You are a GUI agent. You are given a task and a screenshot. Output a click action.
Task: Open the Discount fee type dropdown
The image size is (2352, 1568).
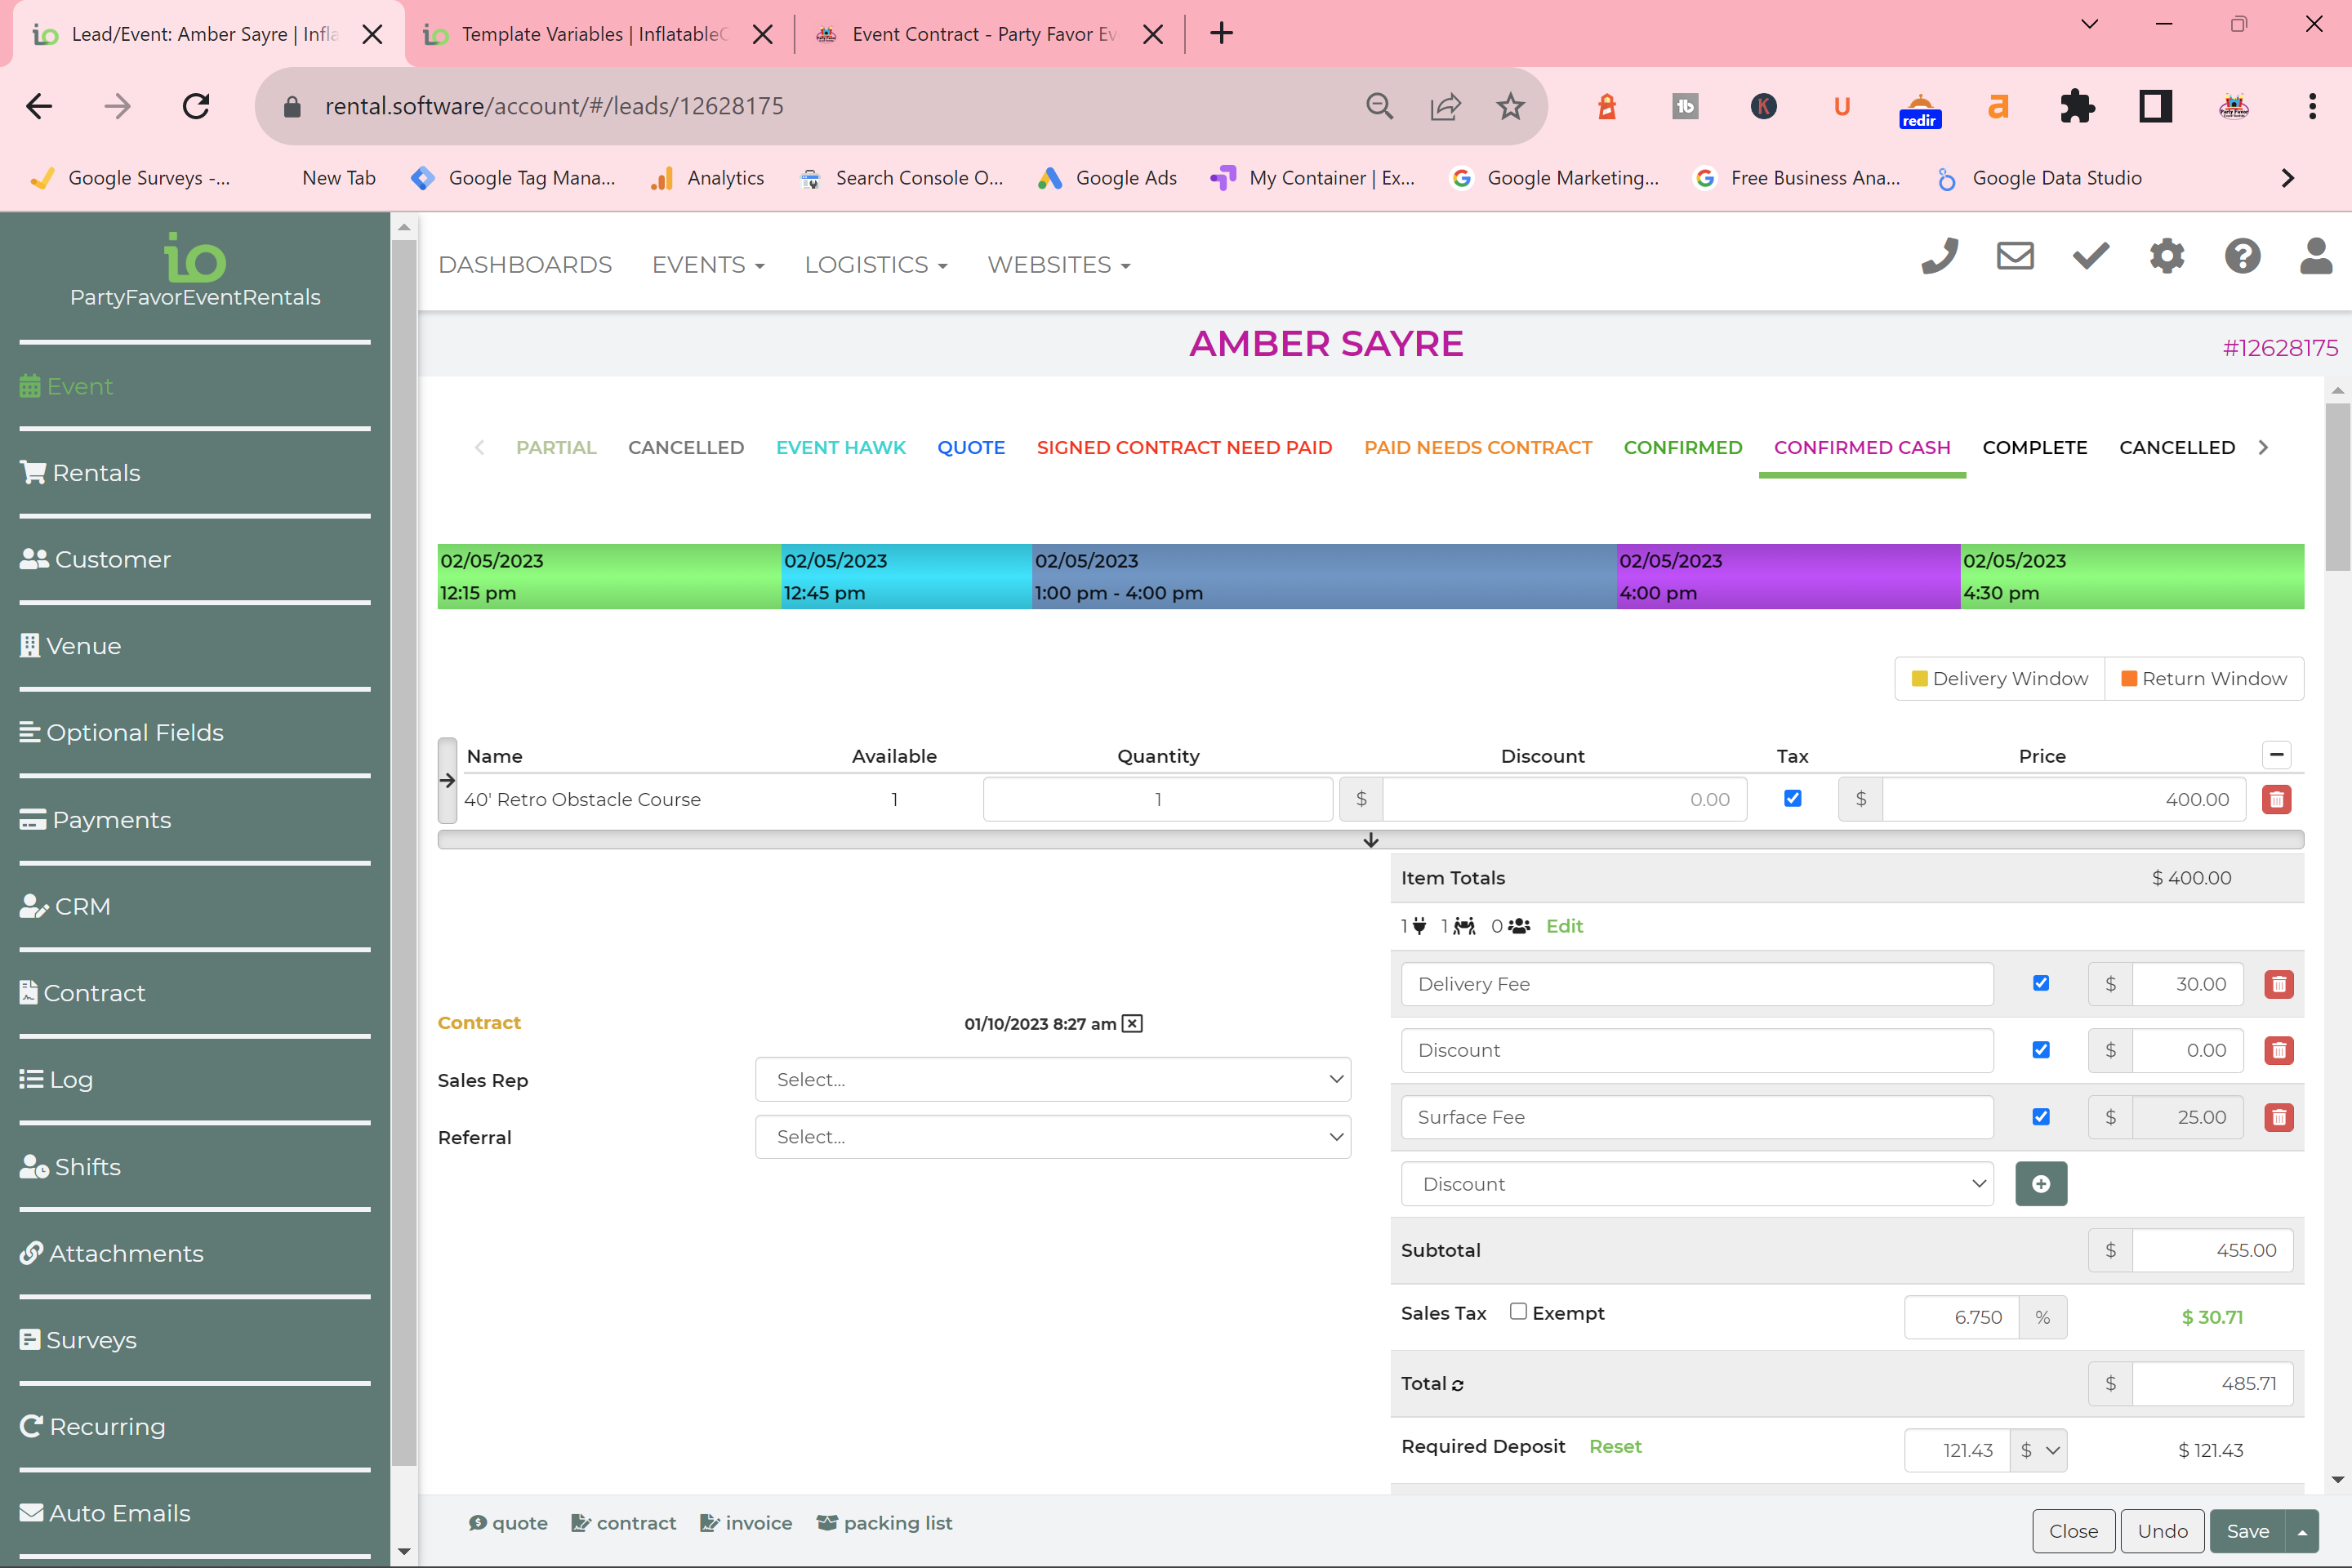1696,1184
